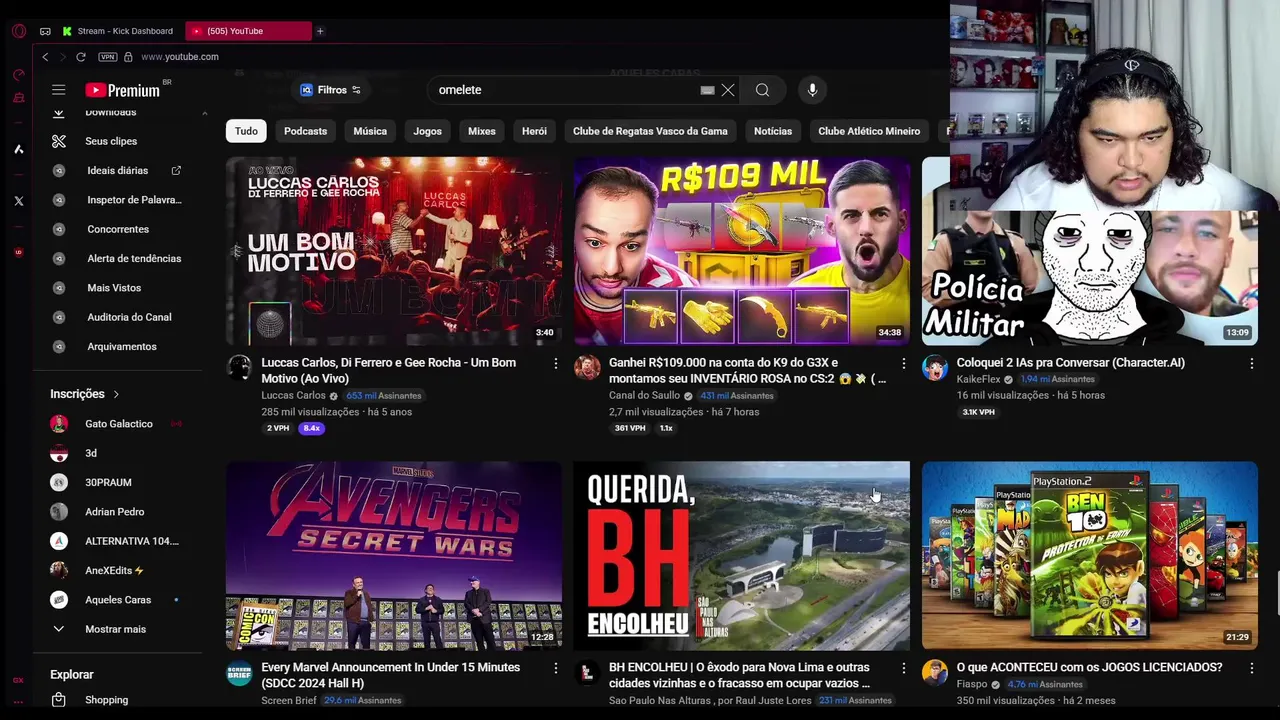Open the YouTube hamburger guide menu
This screenshot has width=1280, height=720.
(59, 90)
